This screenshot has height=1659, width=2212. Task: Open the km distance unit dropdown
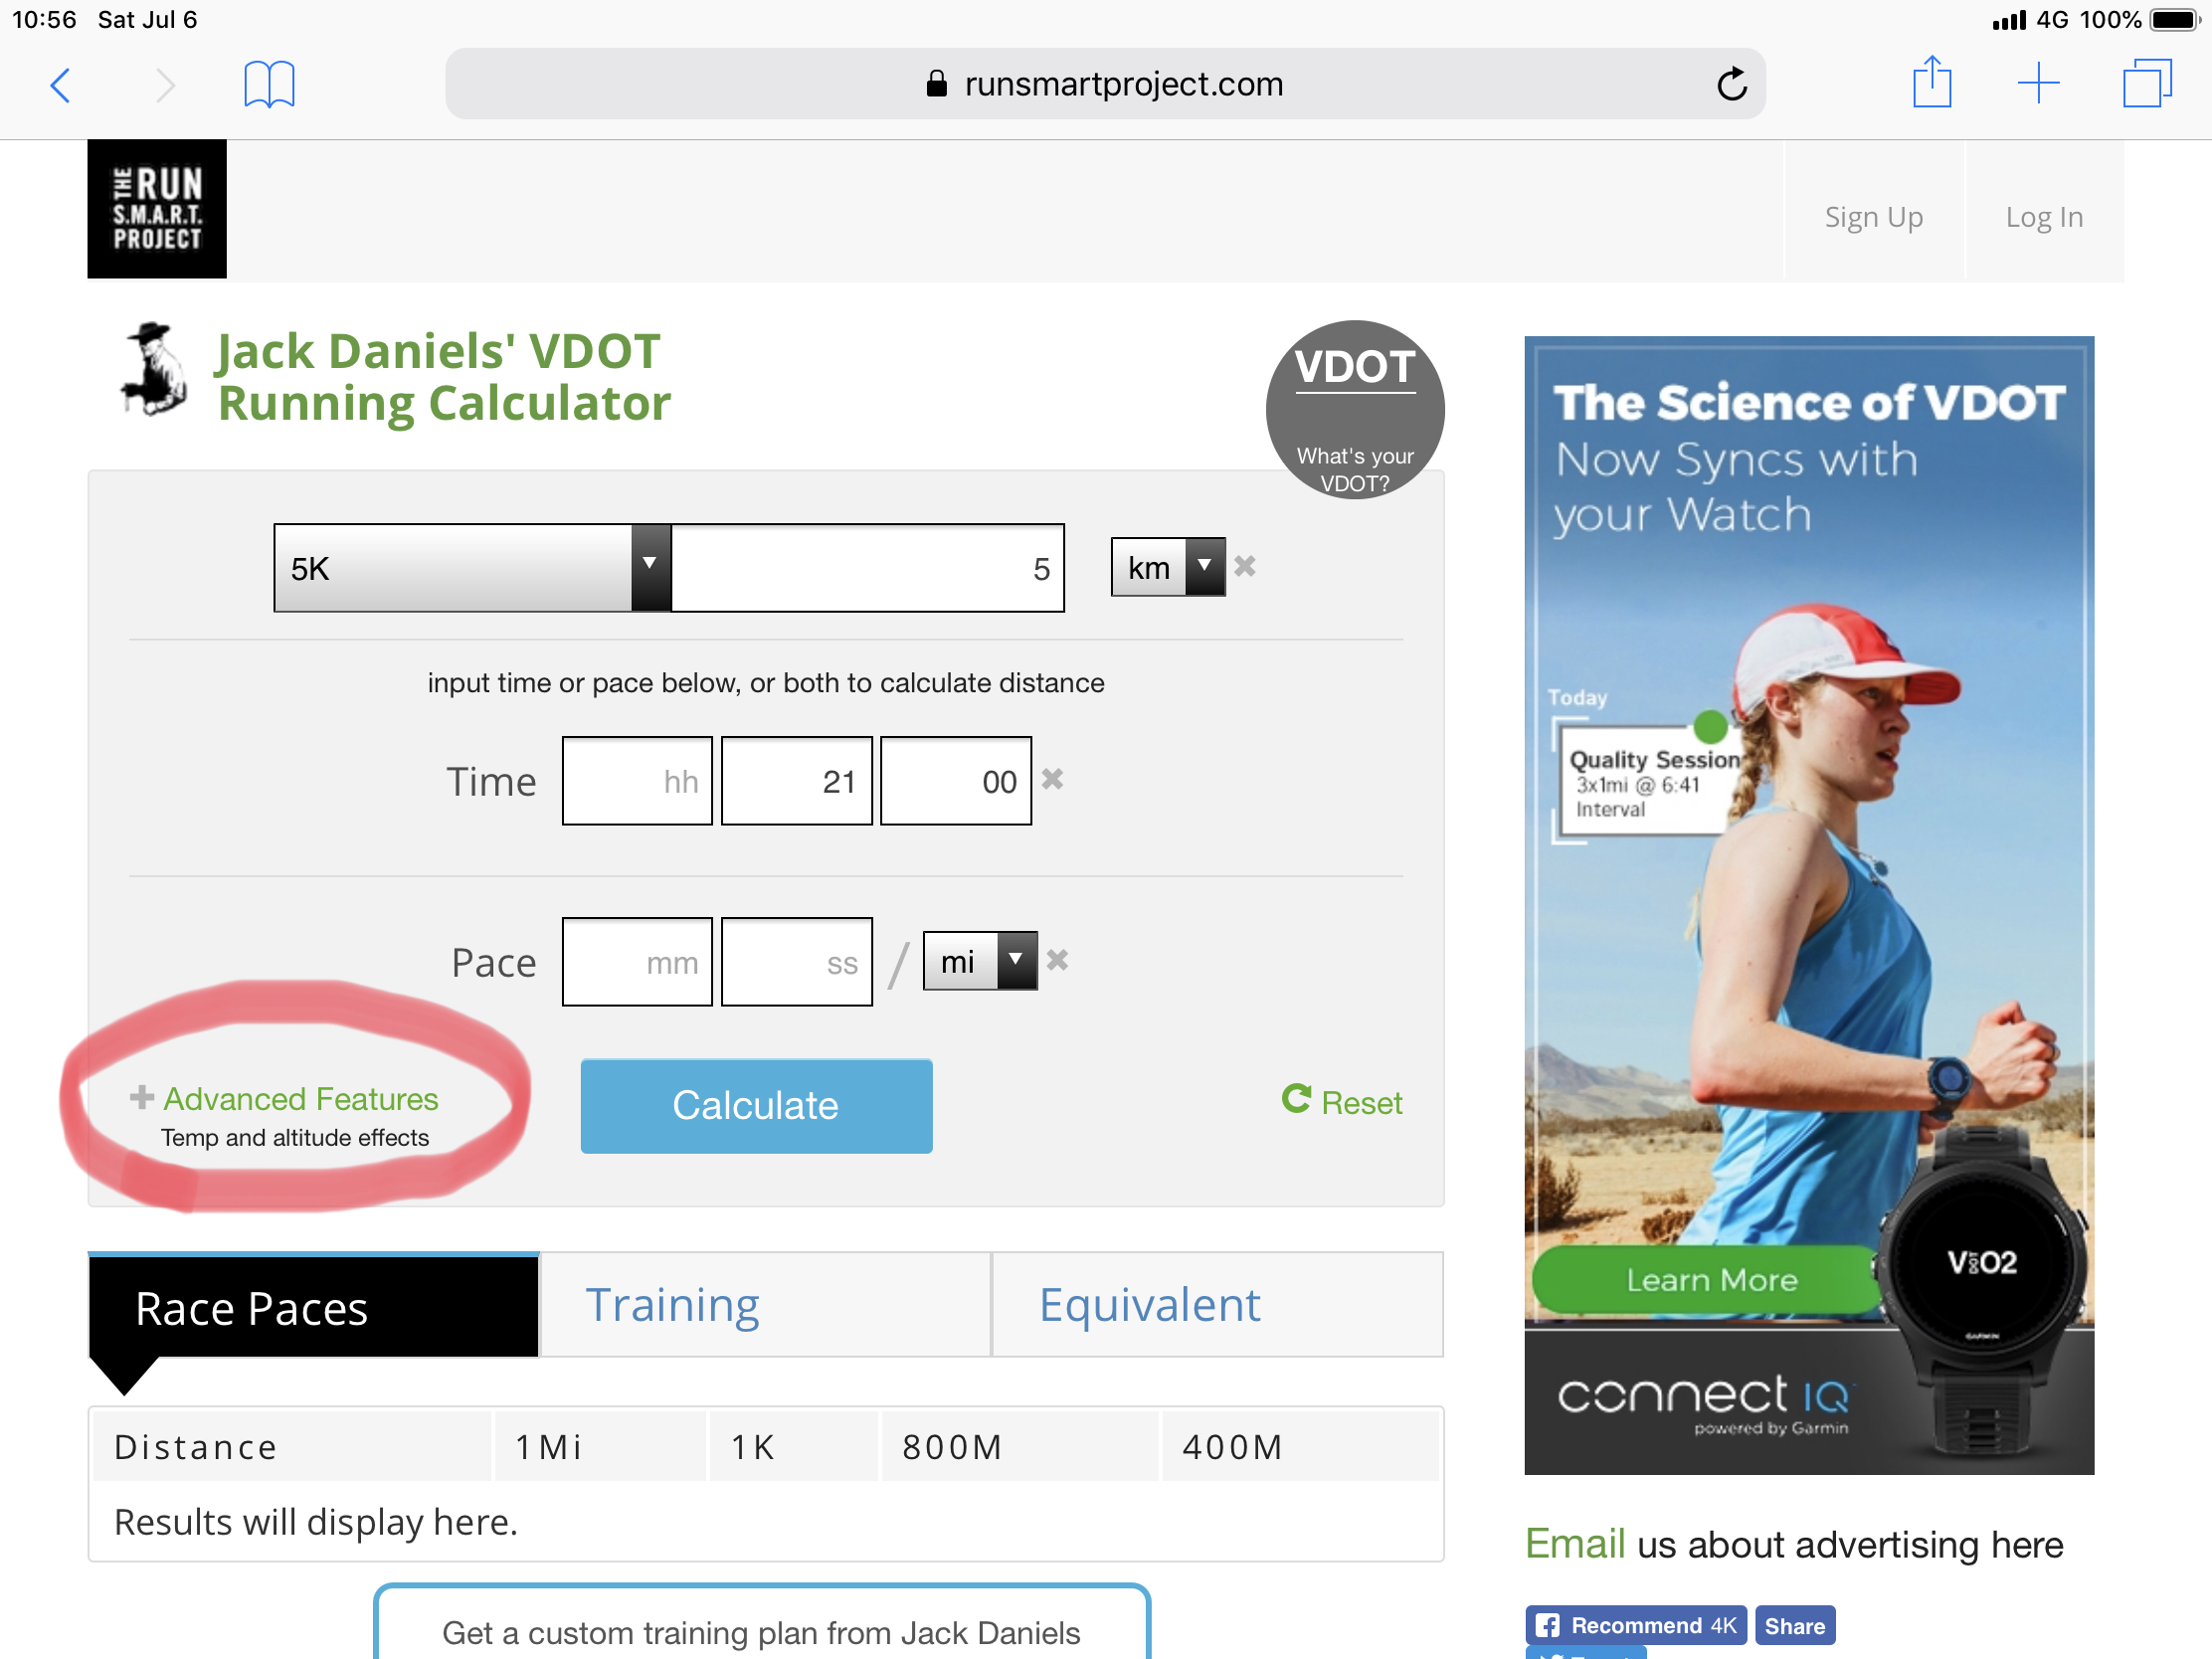(x=1168, y=568)
